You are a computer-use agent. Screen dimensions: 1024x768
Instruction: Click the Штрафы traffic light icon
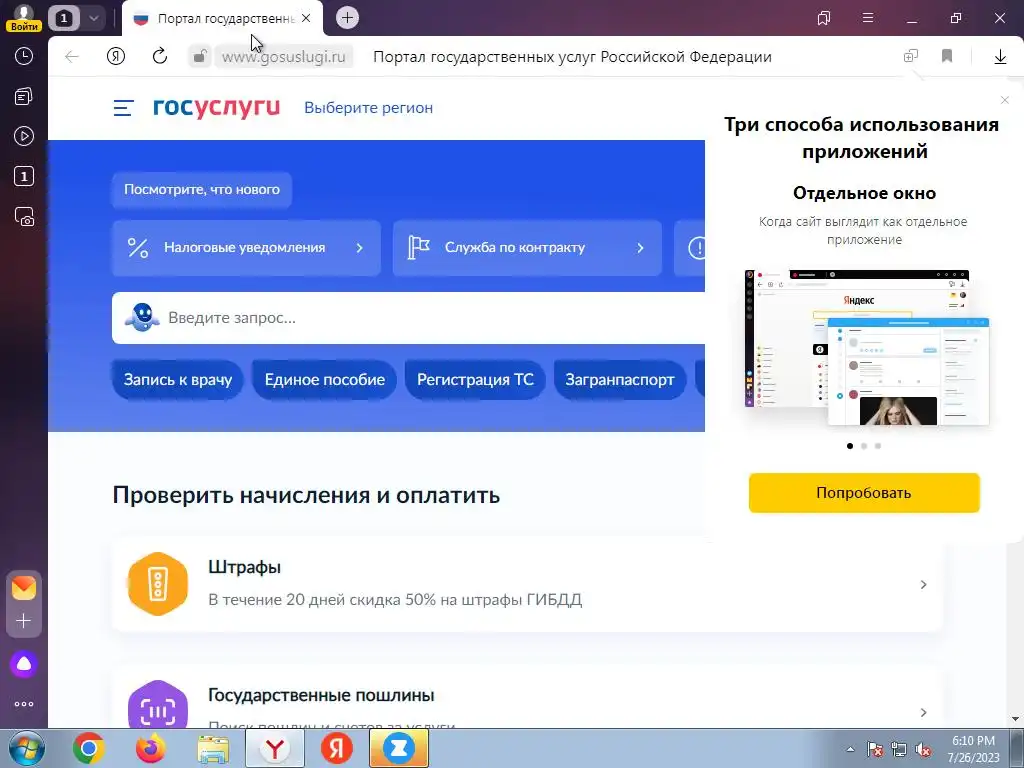tap(157, 584)
